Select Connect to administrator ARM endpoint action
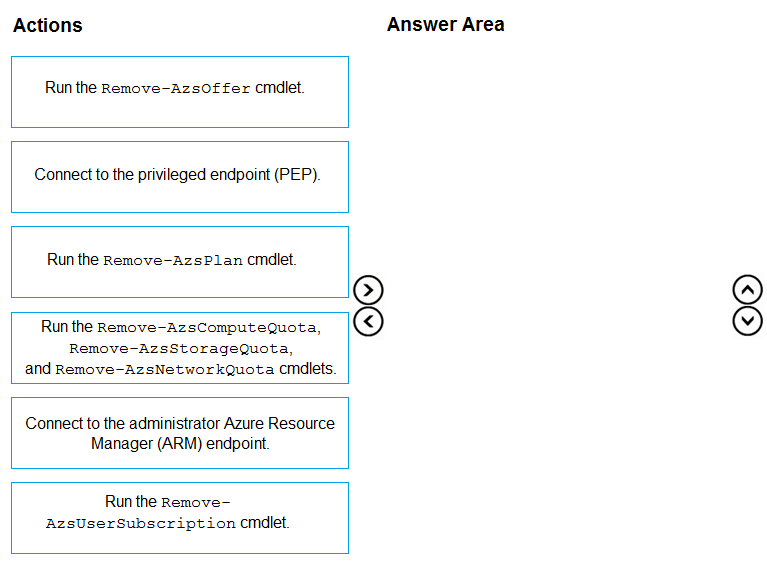Viewport: 767px width, 565px height. click(180, 433)
